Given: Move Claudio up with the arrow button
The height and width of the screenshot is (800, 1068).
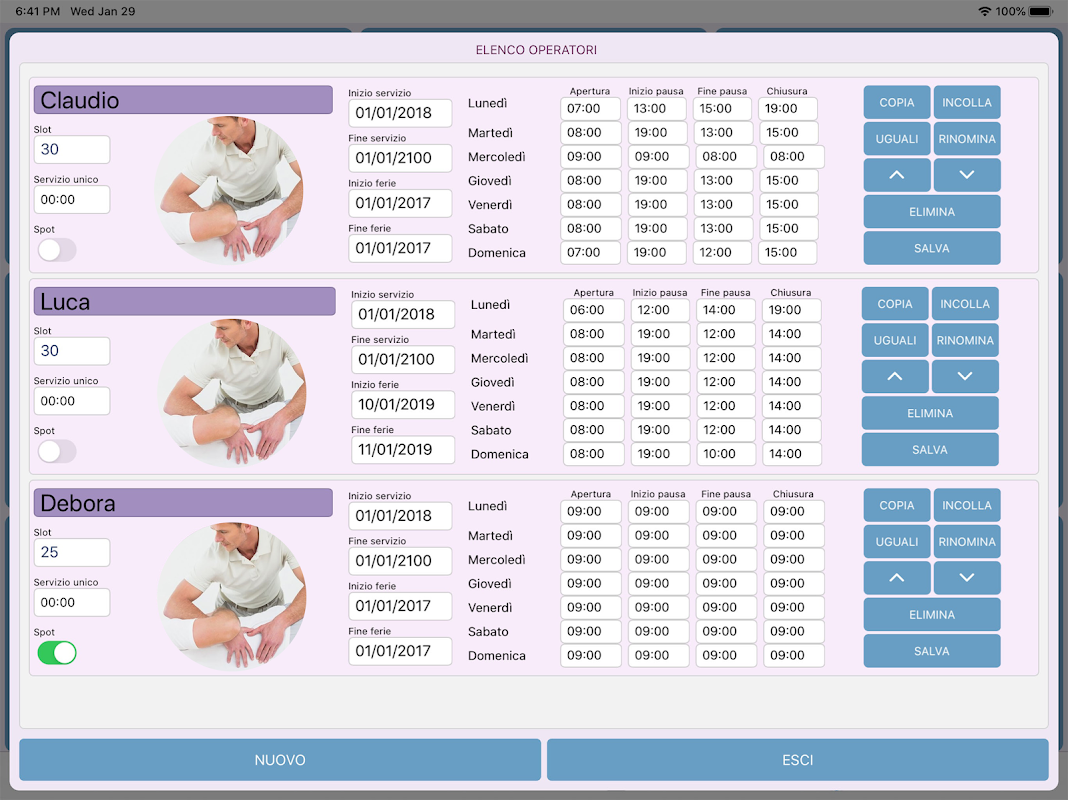Looking at the screenshot, I should 896,175.
